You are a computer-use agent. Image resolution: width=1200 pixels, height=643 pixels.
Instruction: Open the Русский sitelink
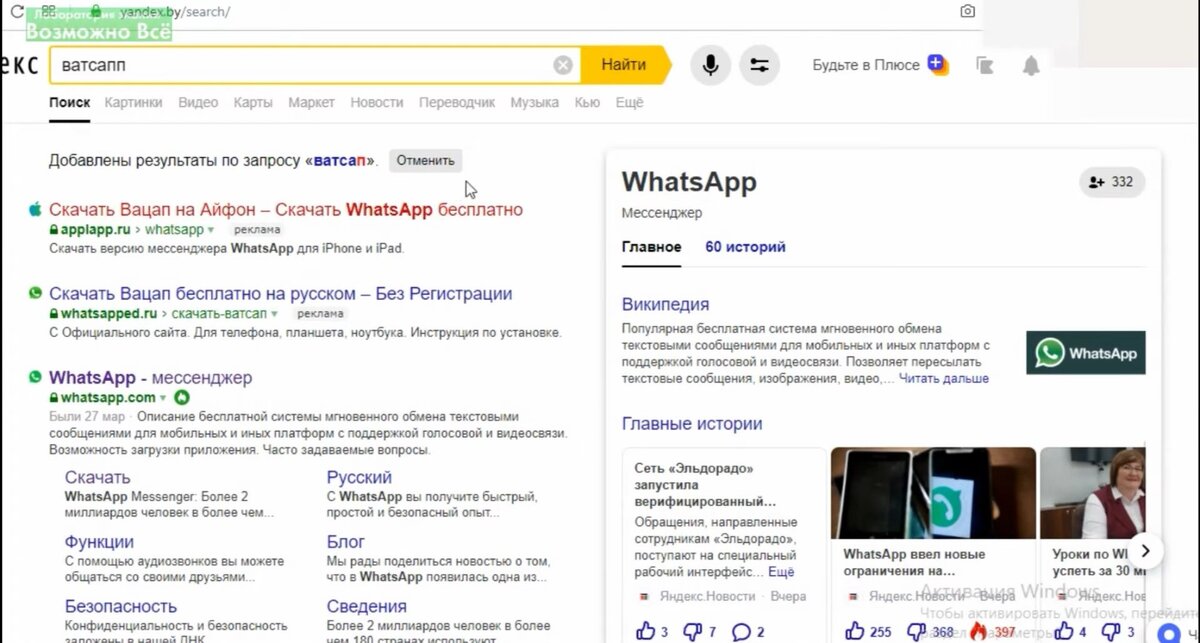[x=359, y=478]
